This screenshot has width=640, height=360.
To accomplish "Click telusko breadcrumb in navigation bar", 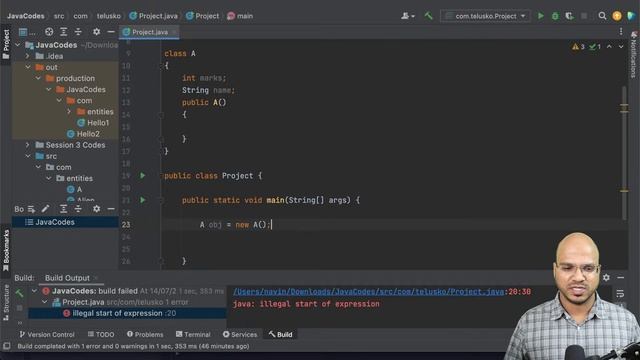I will [109, 16].
